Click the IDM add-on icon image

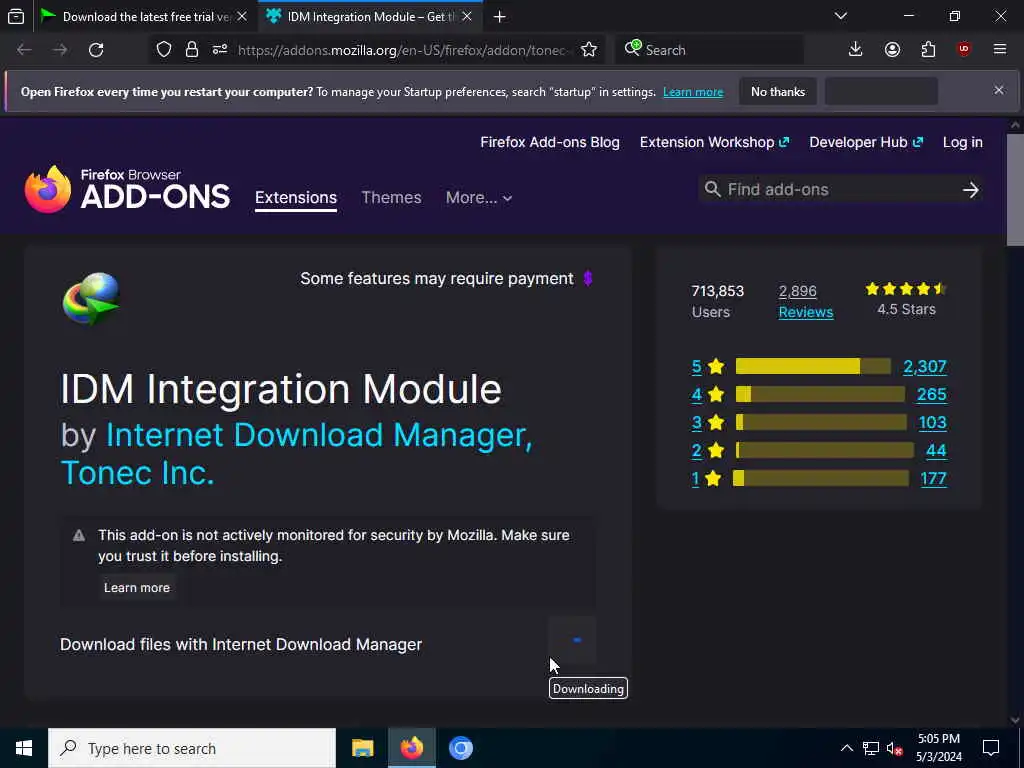pyautogui.click(x=91, y=298)
